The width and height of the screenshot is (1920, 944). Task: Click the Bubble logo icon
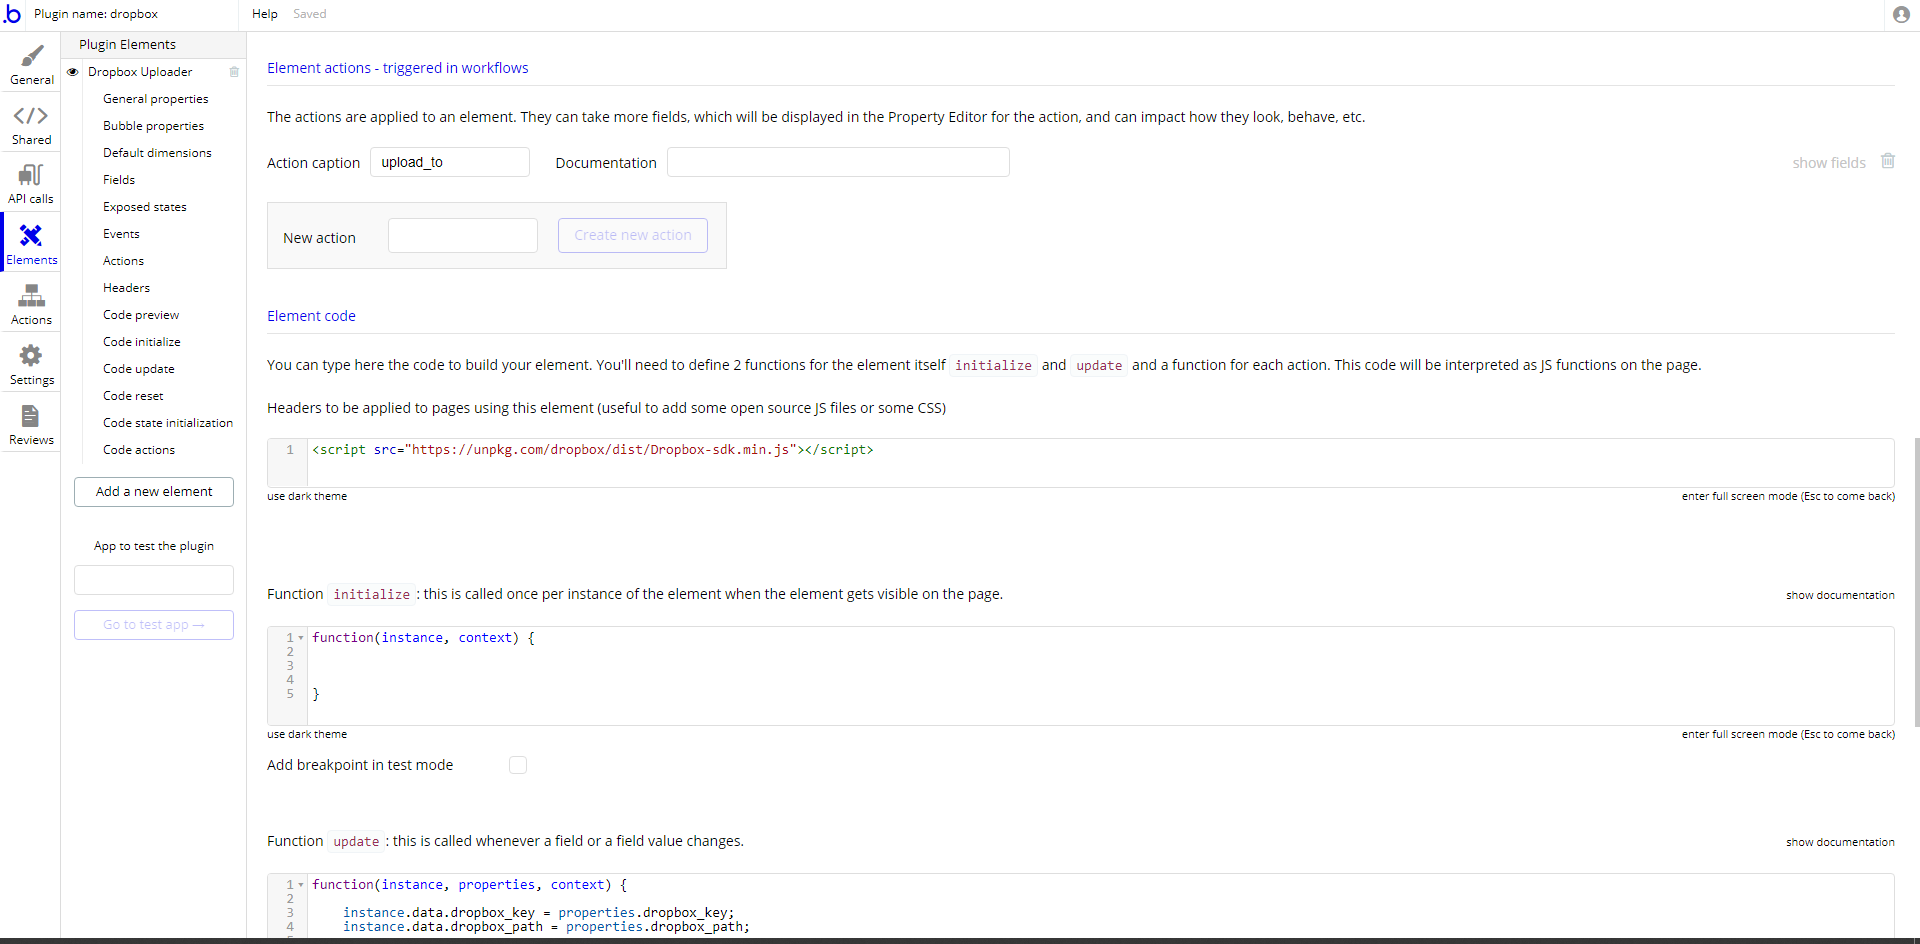coord(12,14)
